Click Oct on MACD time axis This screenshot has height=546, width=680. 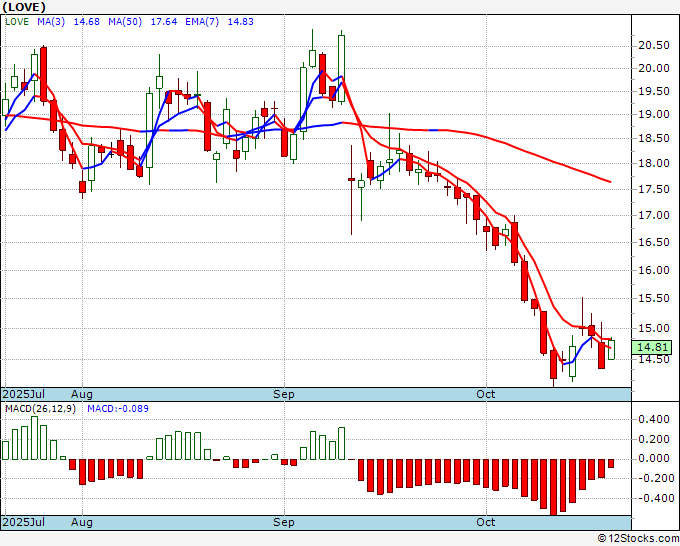coord(486,522)
